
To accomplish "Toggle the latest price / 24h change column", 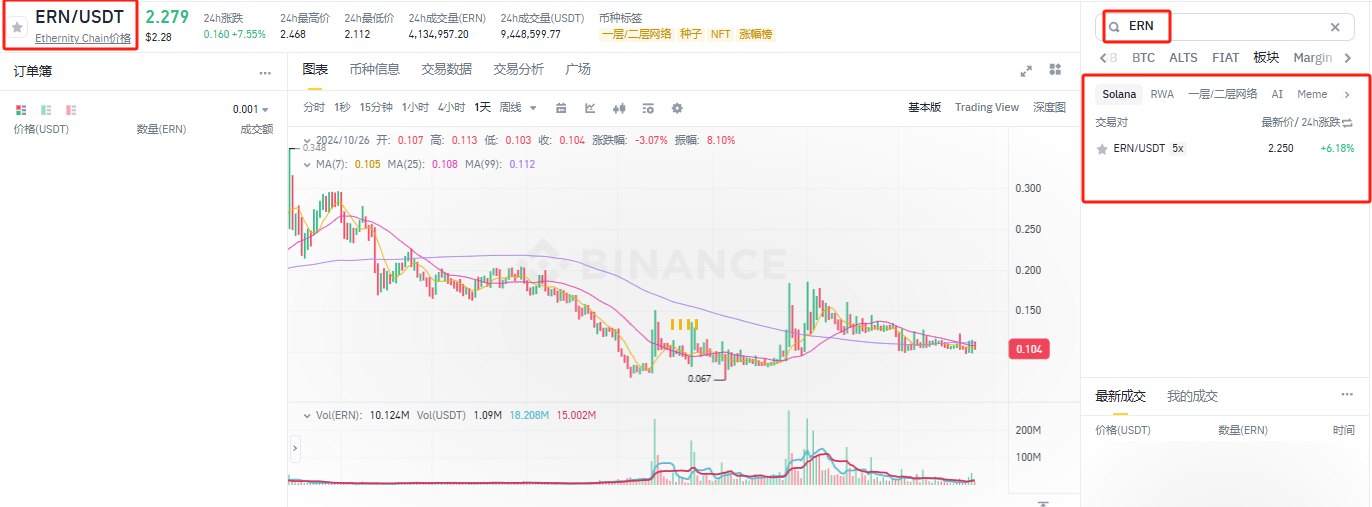I will [1347, 122].
